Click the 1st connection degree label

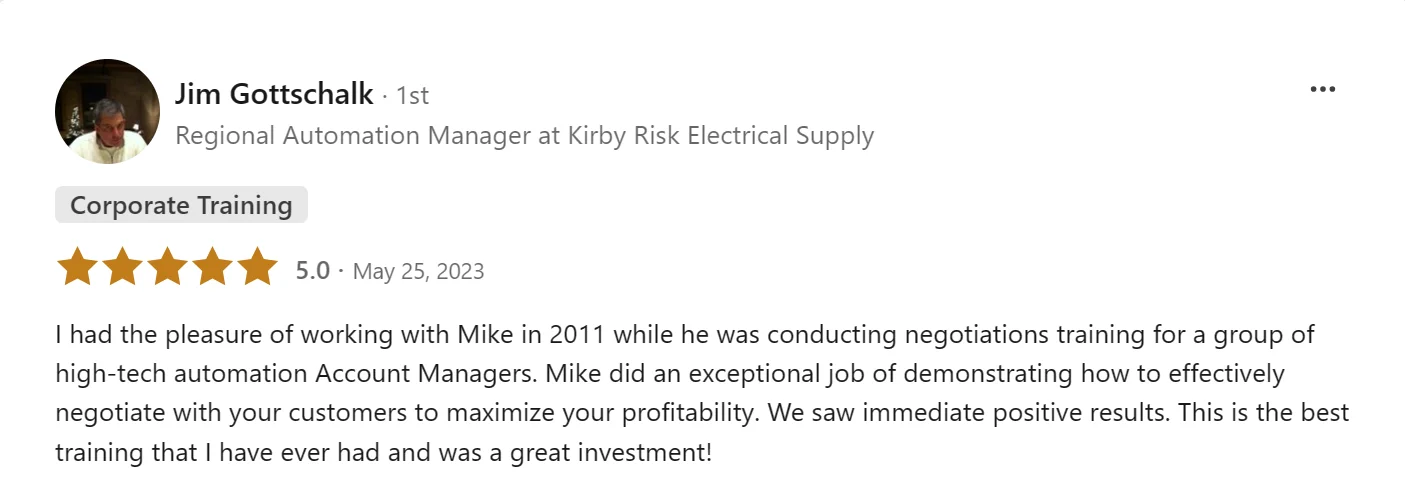coord(412,95)
